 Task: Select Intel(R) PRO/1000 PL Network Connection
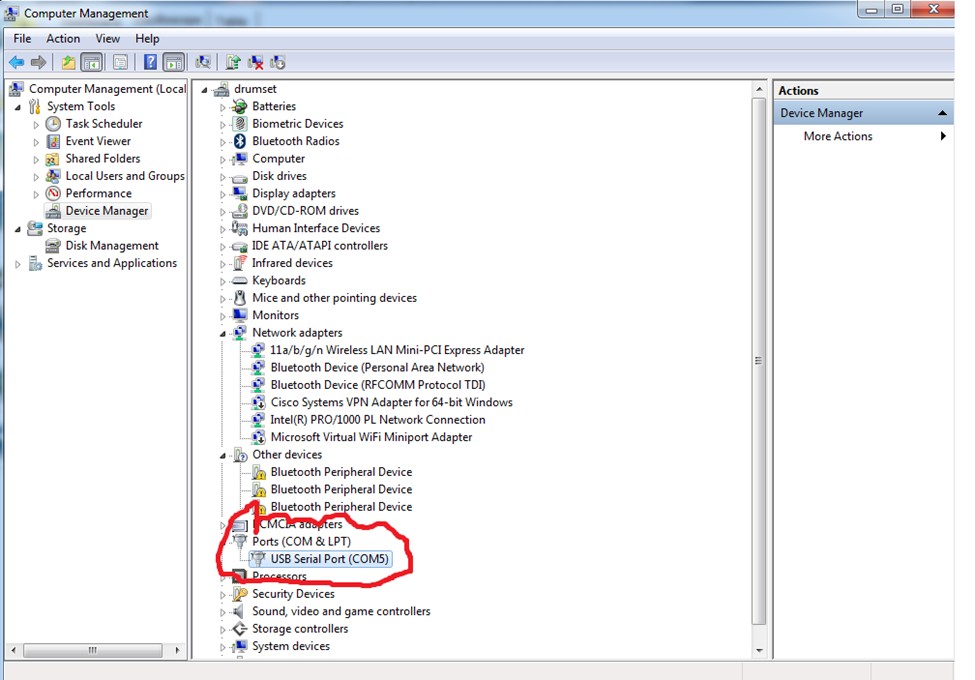click(x=377, y=420)
